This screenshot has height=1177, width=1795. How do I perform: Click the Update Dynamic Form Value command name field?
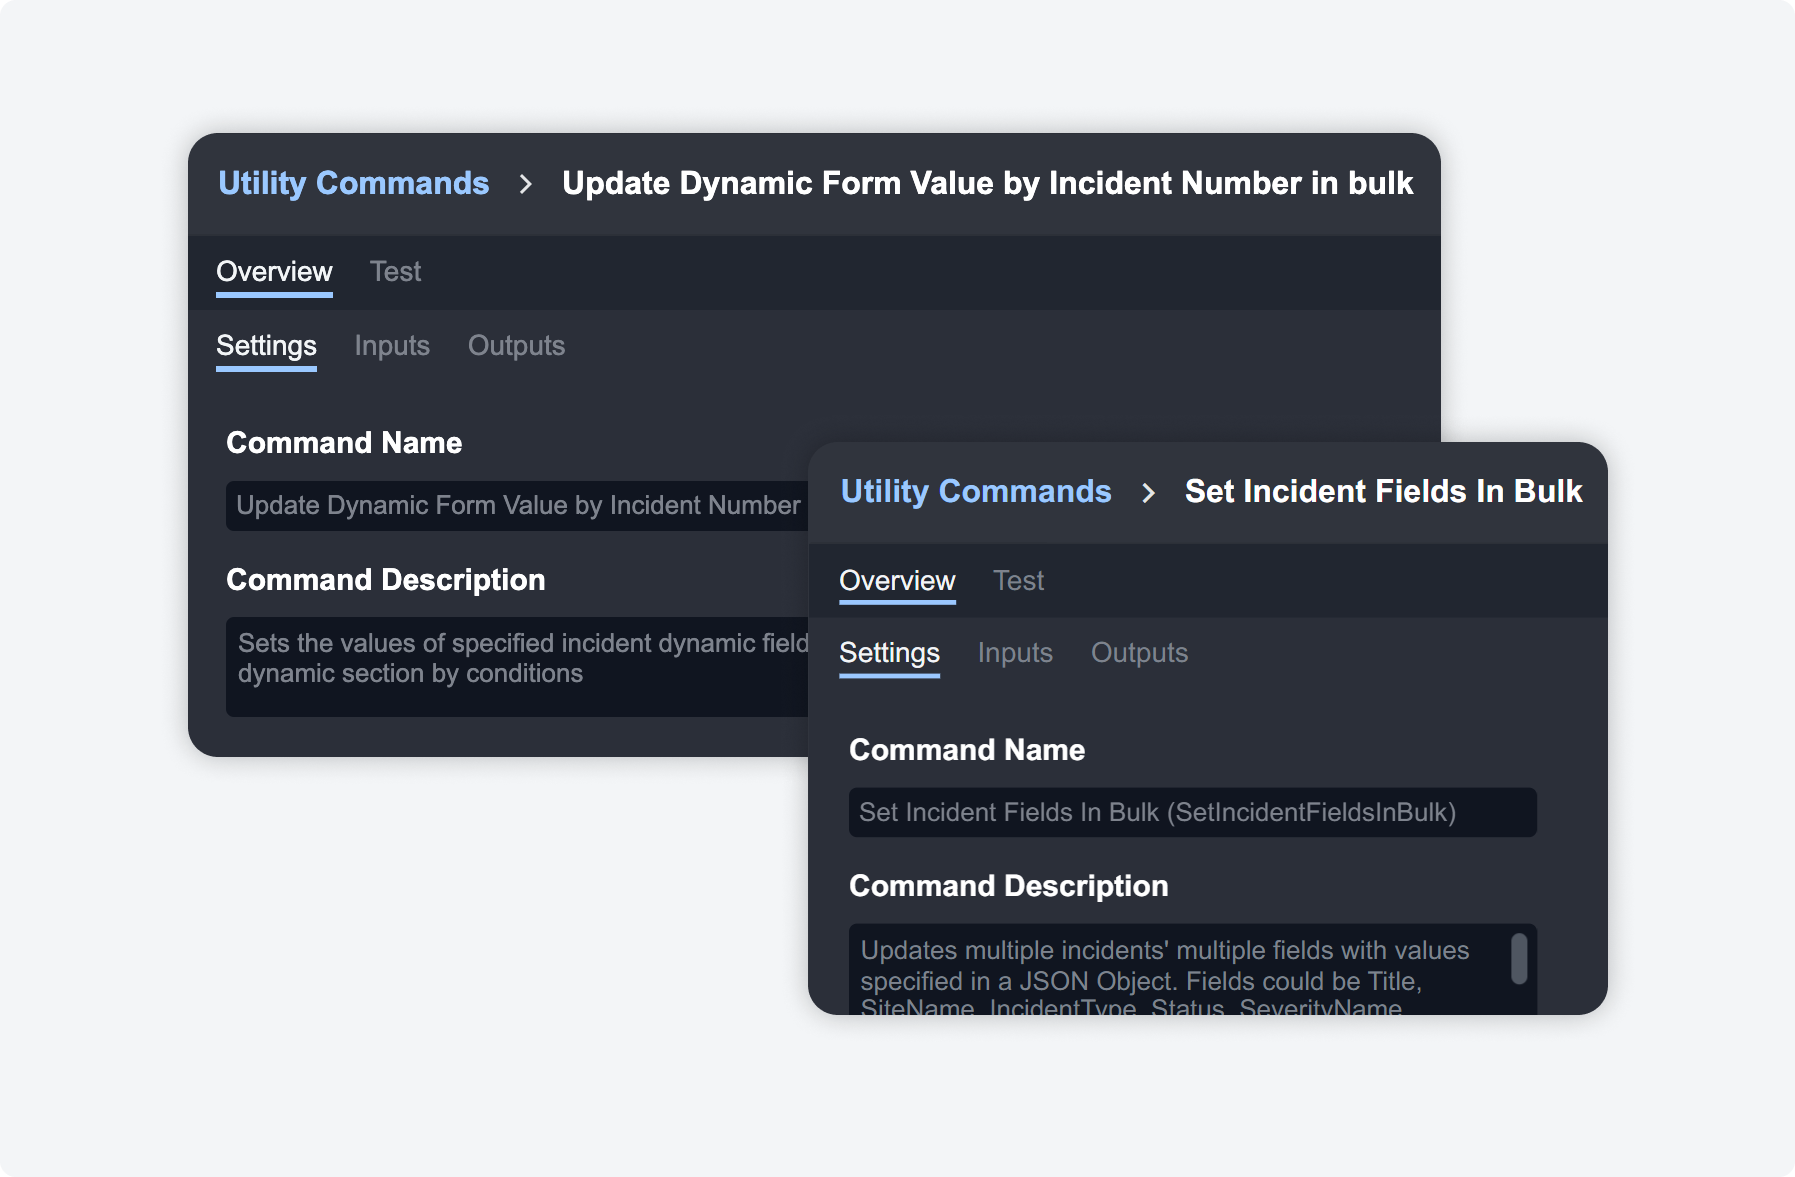coord(517,505)
